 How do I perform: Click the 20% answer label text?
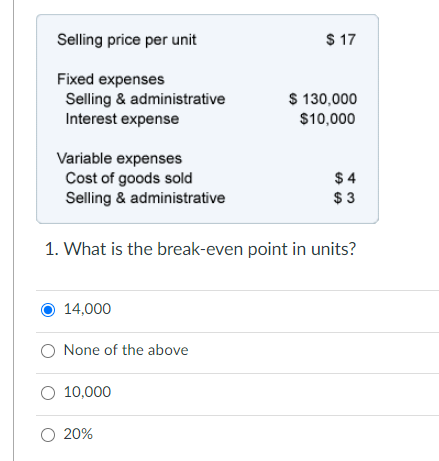click(x=78, y=434)
